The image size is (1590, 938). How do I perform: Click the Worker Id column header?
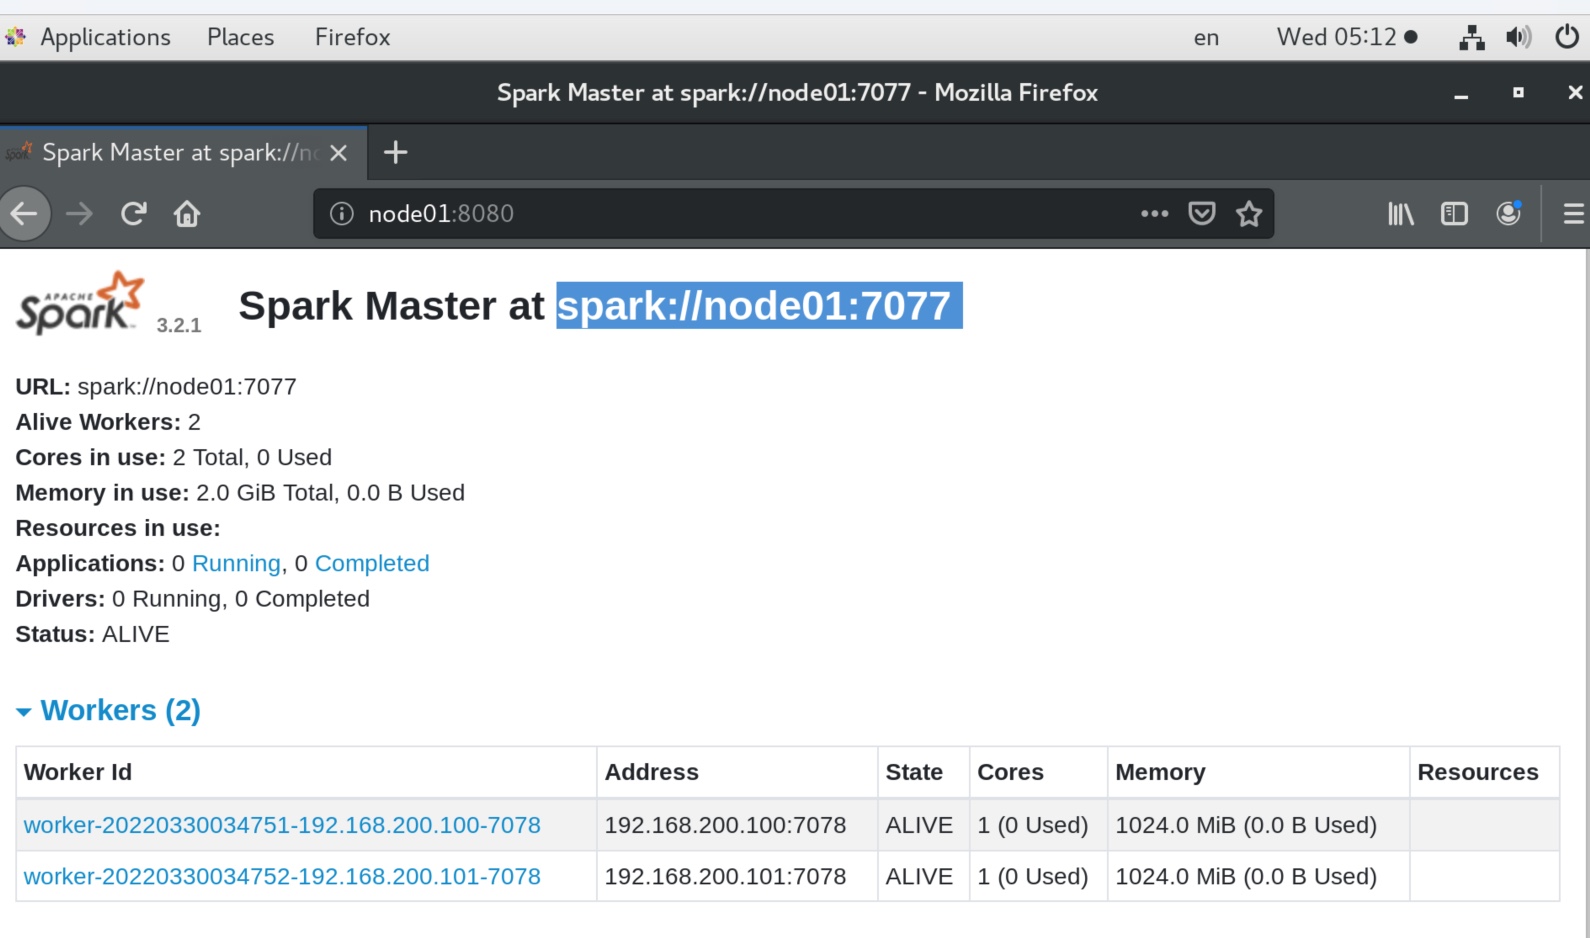point(306,772)
